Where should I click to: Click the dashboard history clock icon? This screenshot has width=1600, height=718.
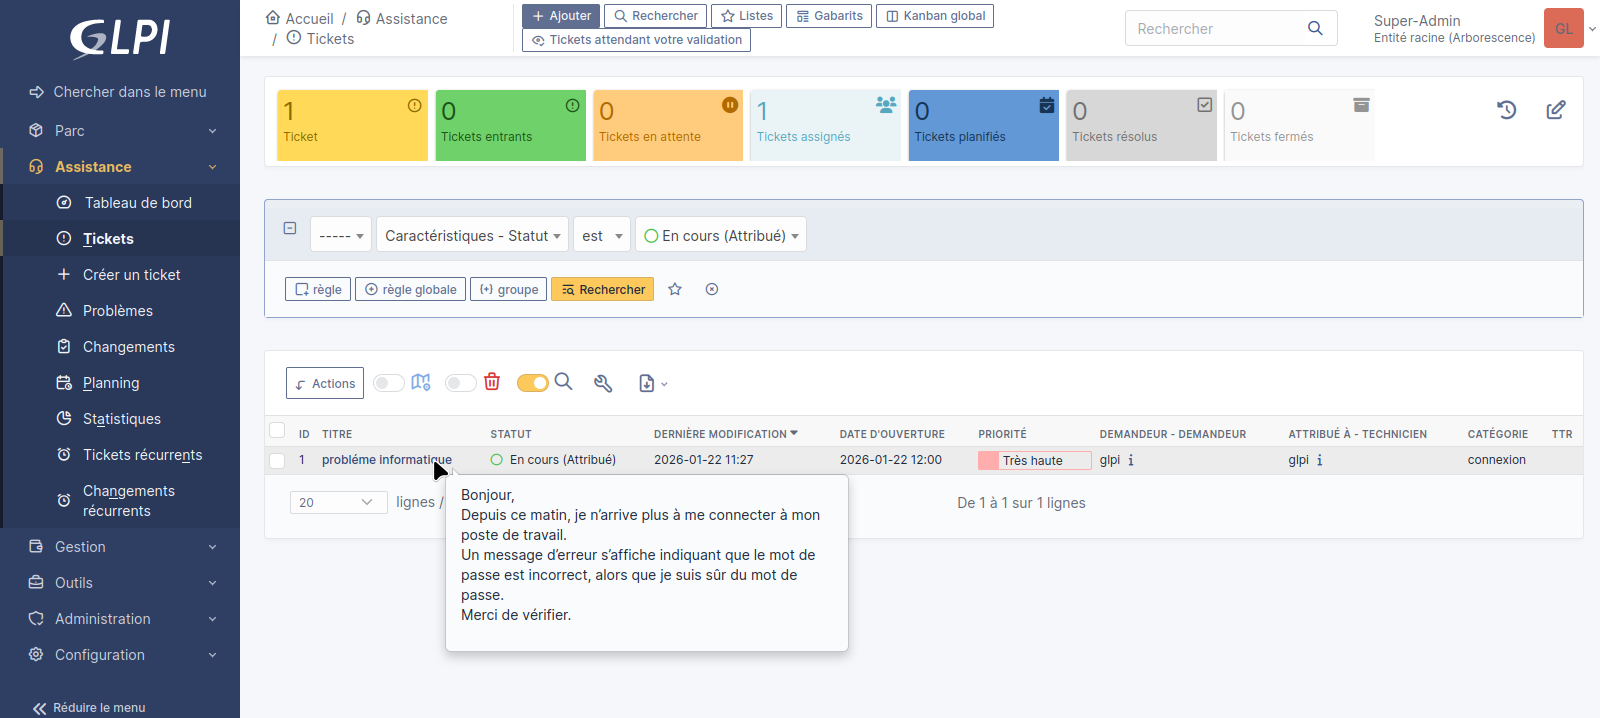[1507, 110]
